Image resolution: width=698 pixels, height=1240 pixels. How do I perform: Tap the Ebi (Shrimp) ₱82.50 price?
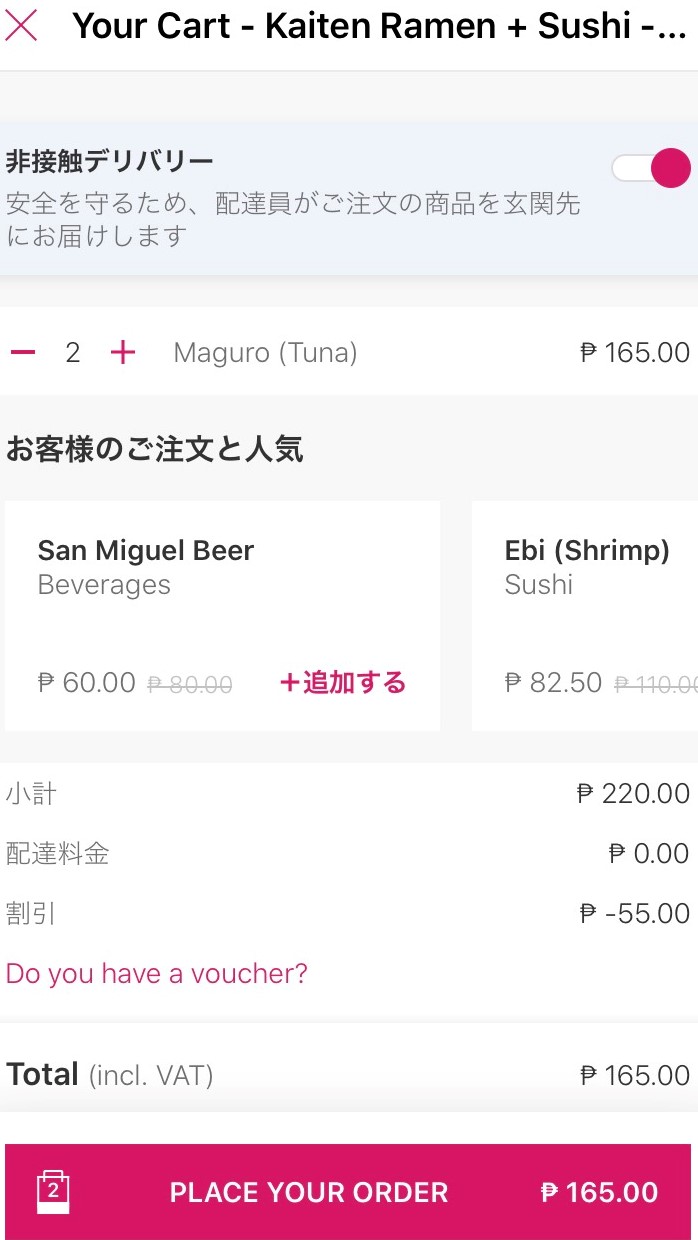pyautogui.click(x=553, y=683)
